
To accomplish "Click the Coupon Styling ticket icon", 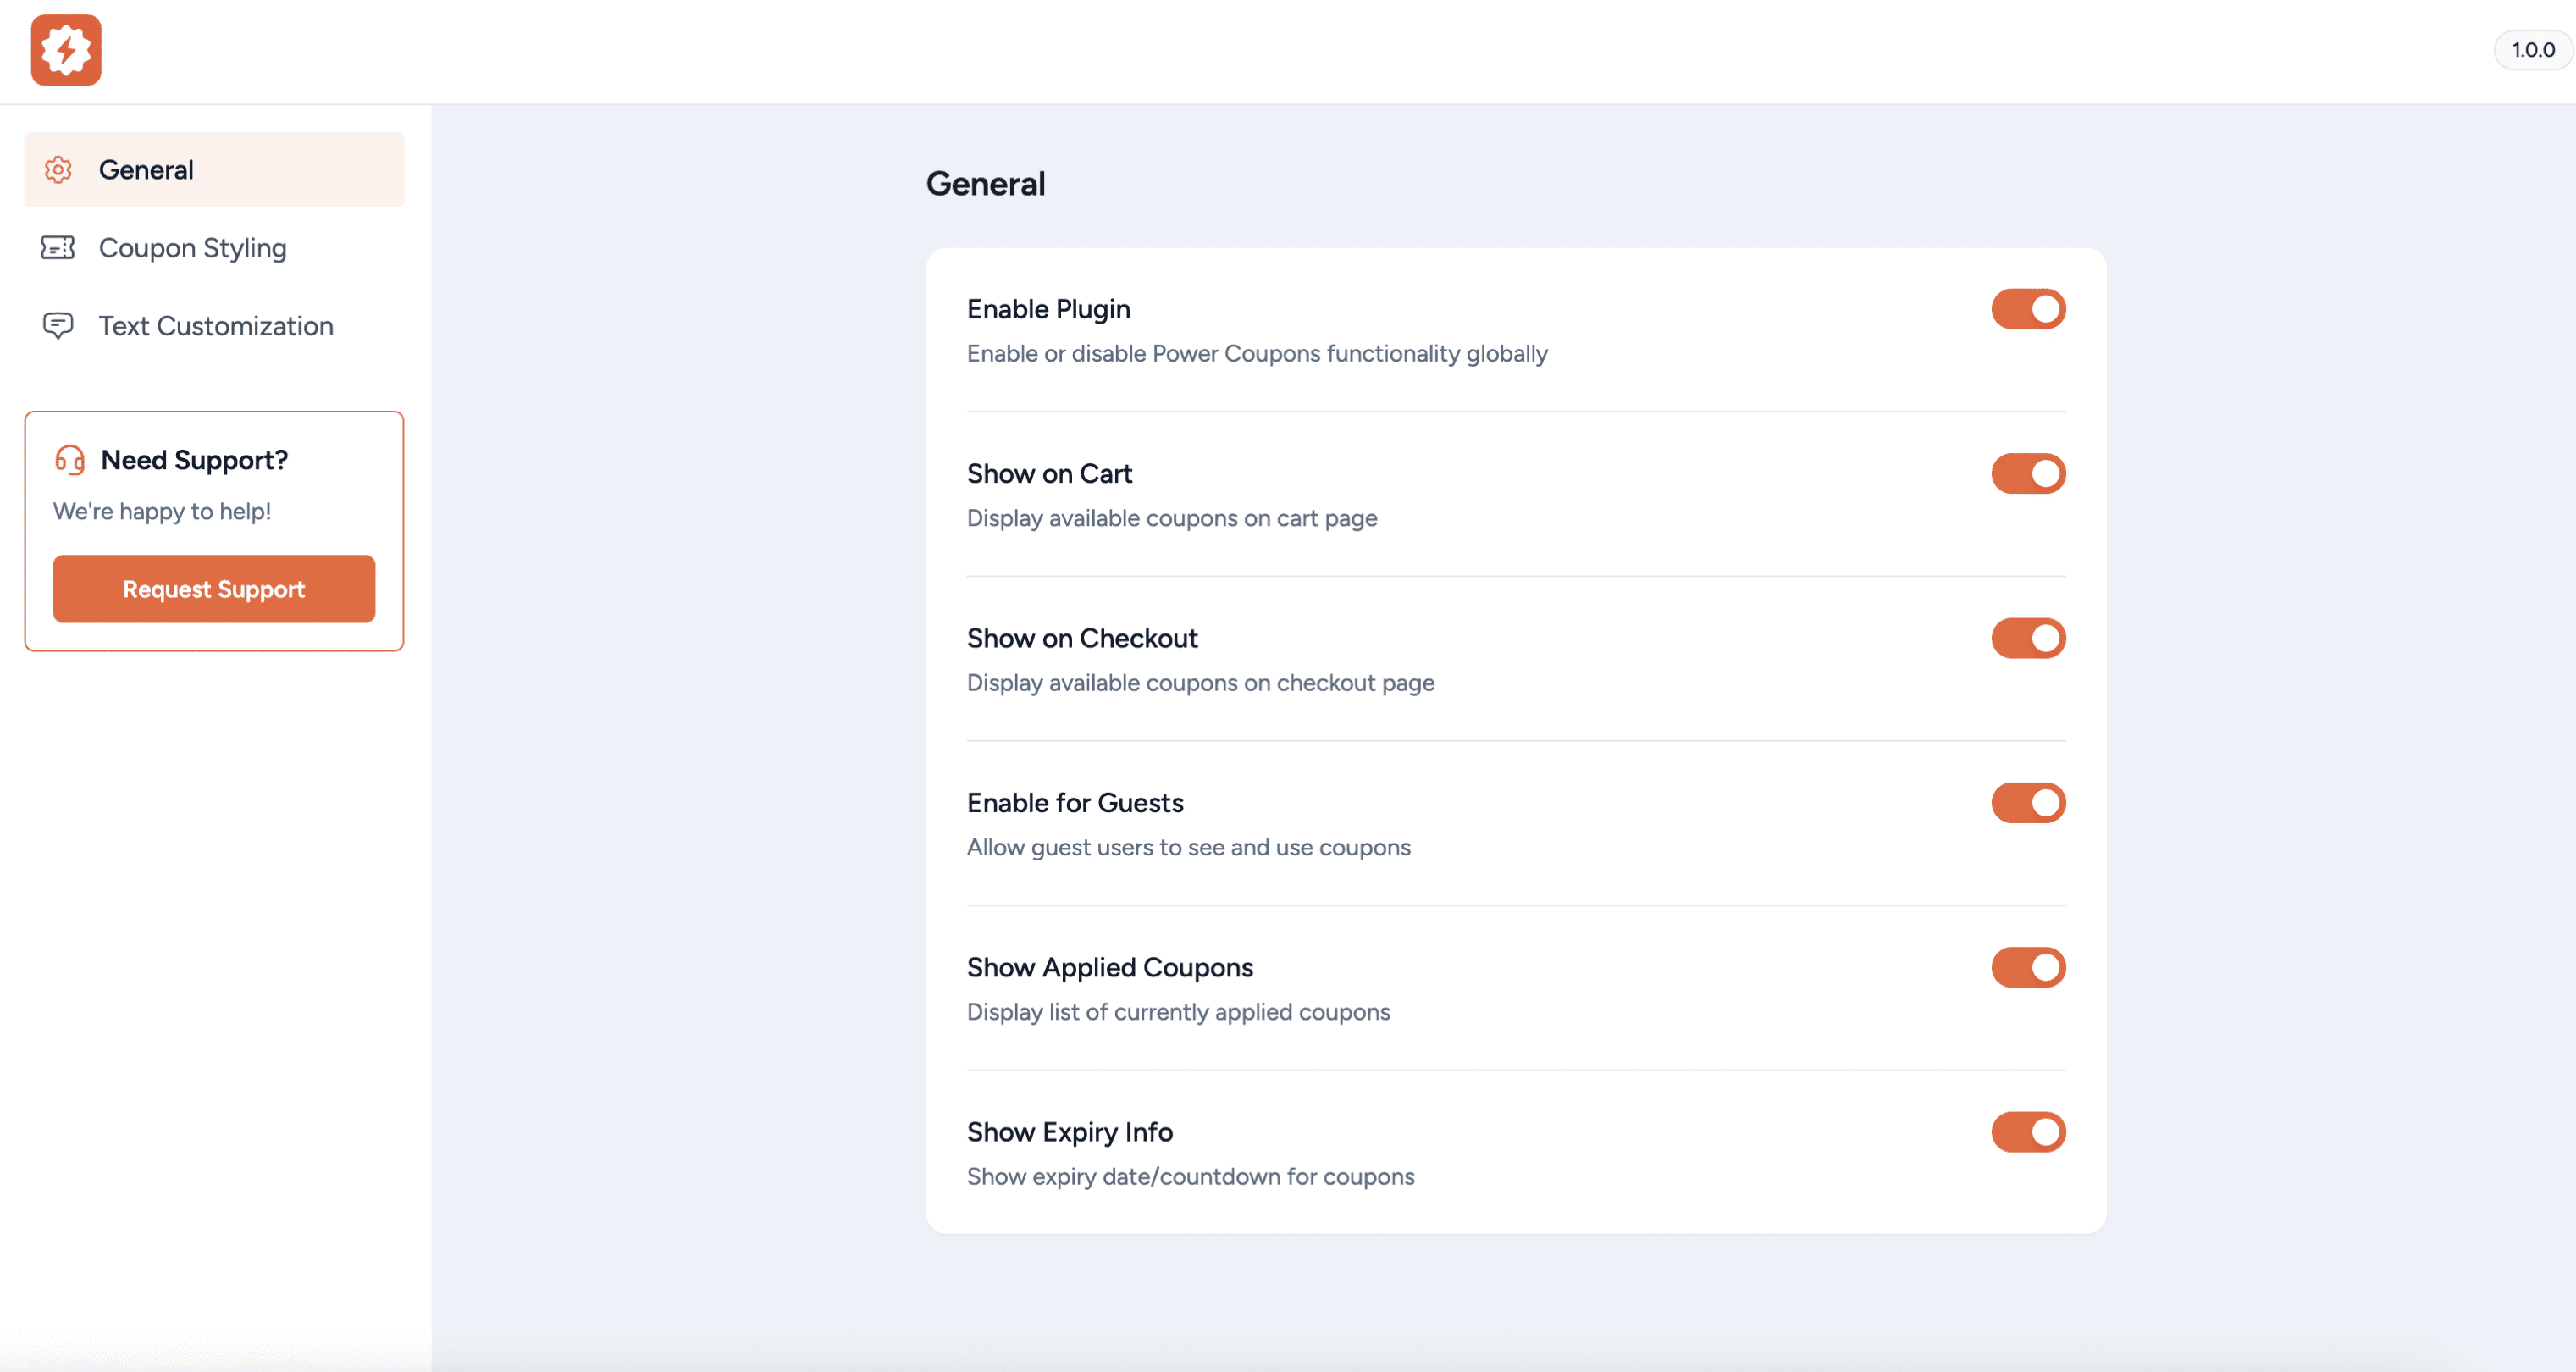I will (58, 248).
